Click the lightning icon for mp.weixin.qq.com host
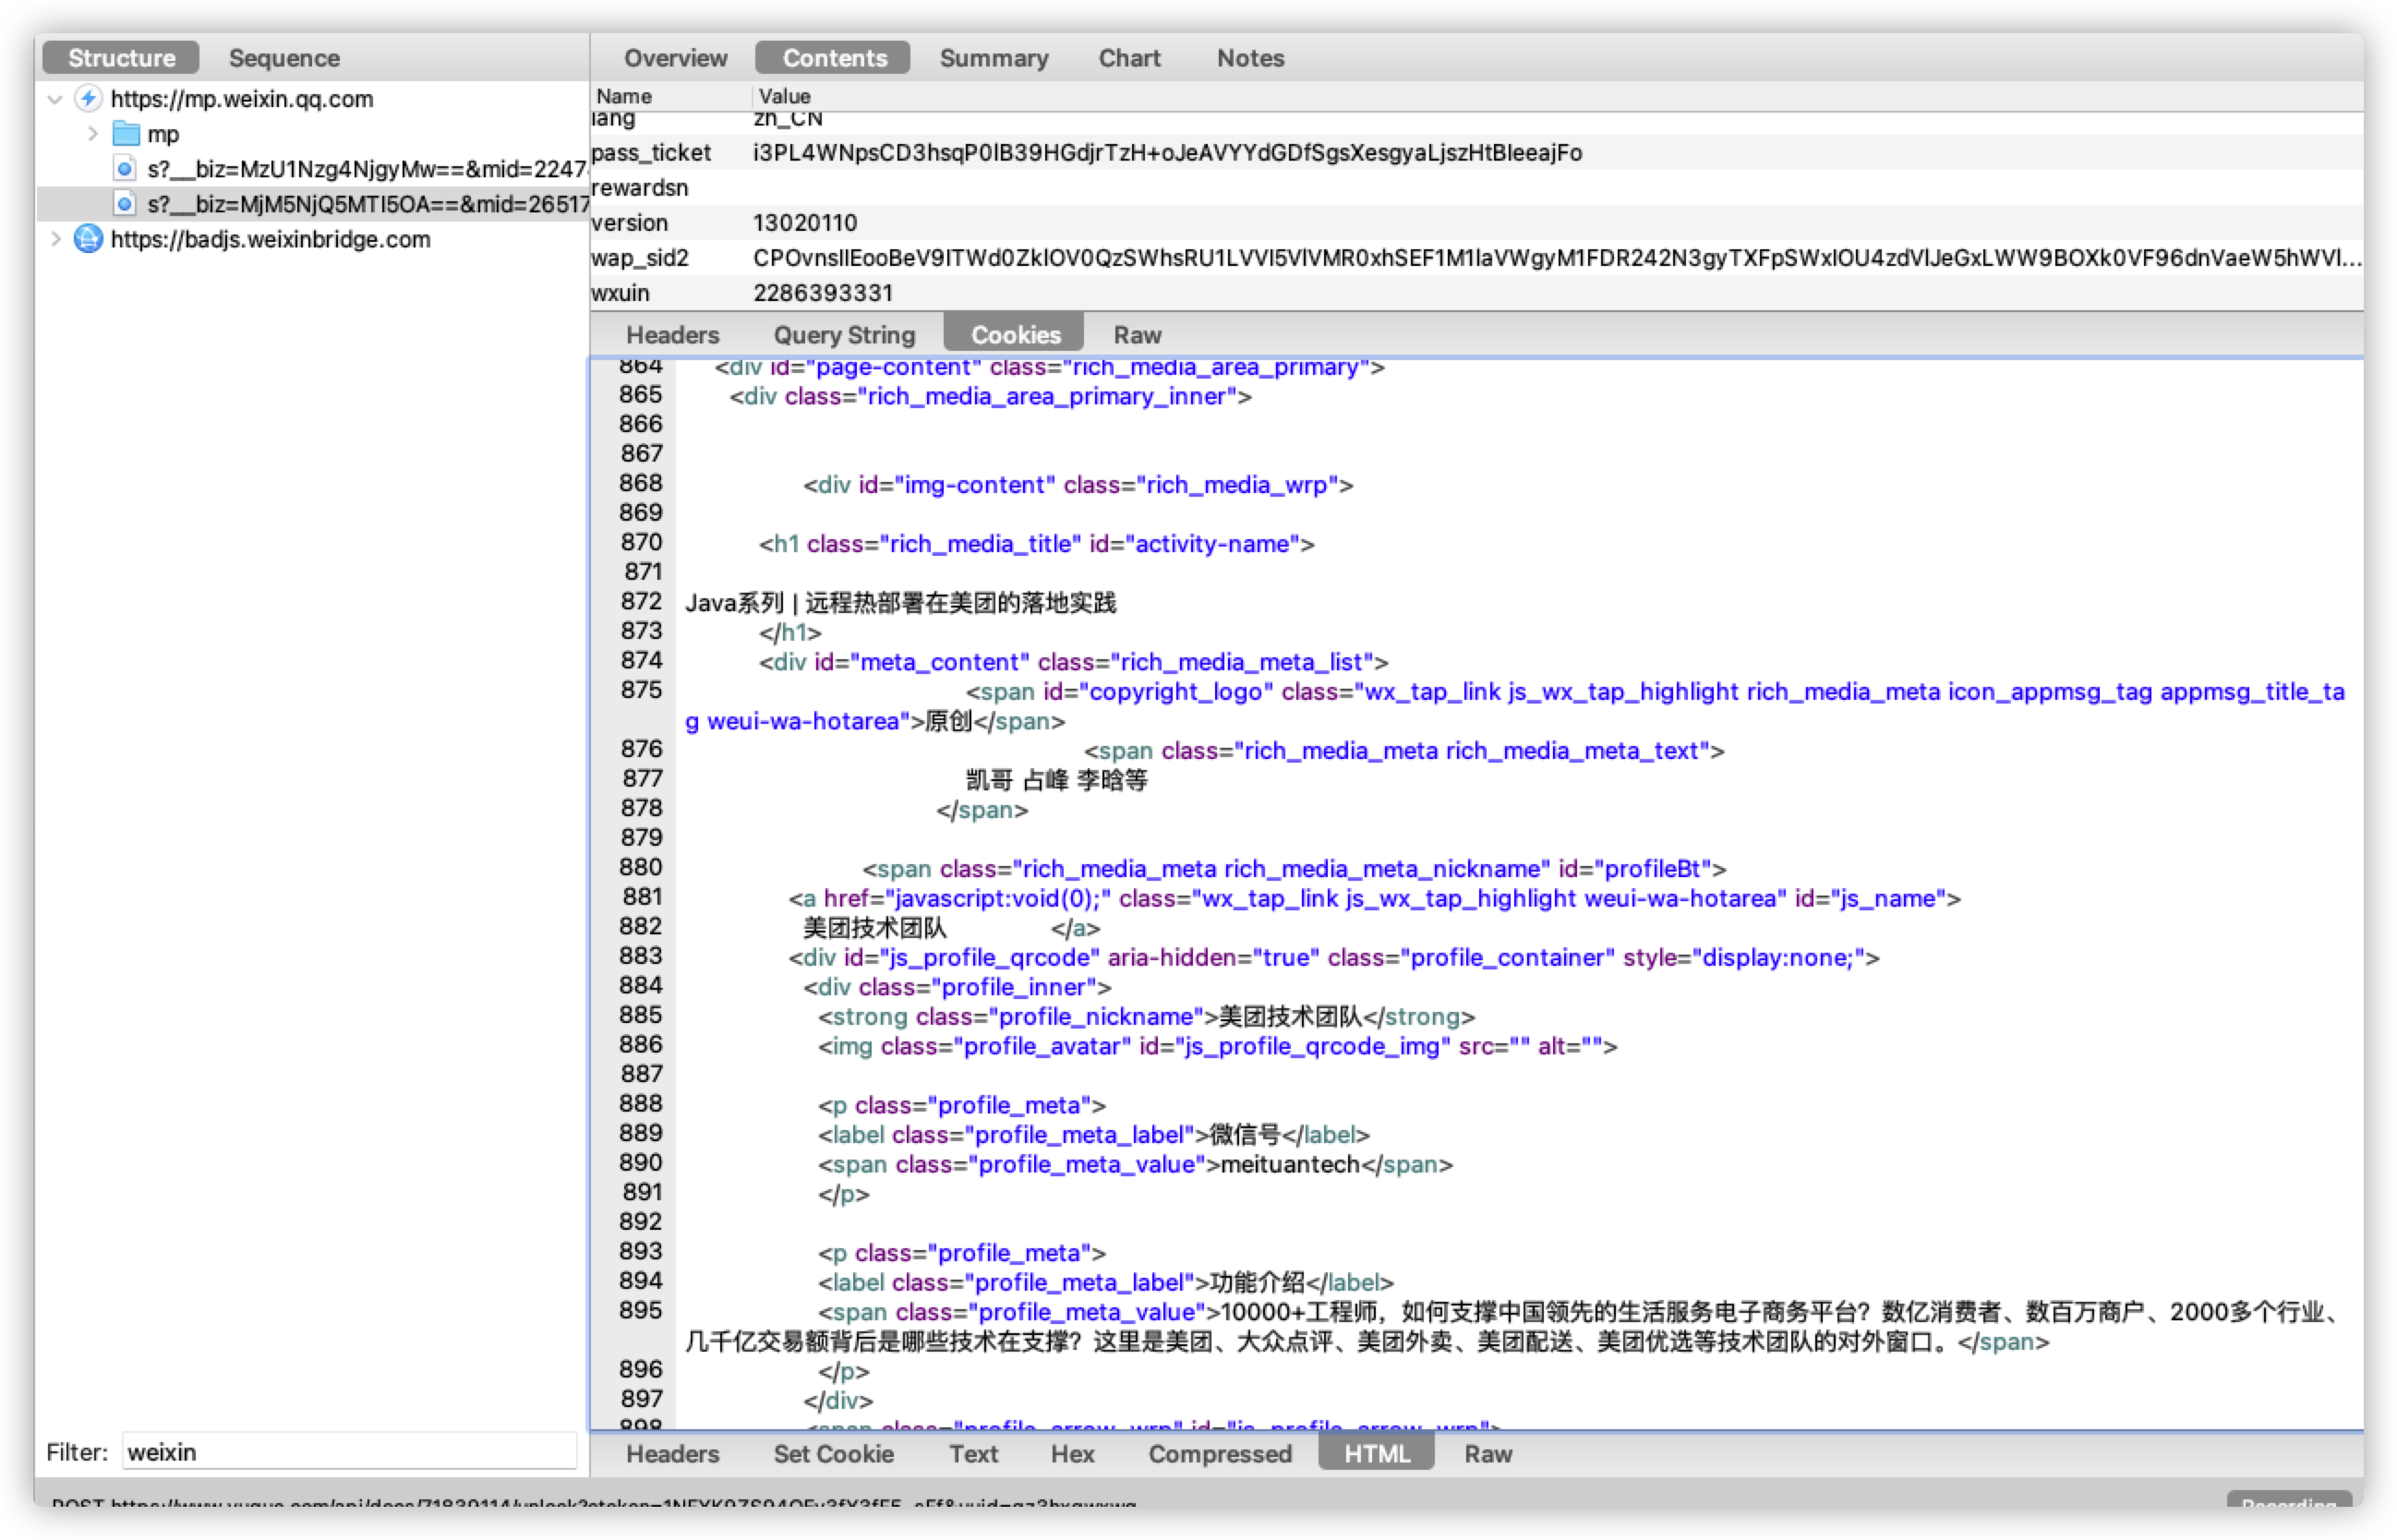The height and width of the screenshot is (1540, 2397). click(x=89, y=98)
